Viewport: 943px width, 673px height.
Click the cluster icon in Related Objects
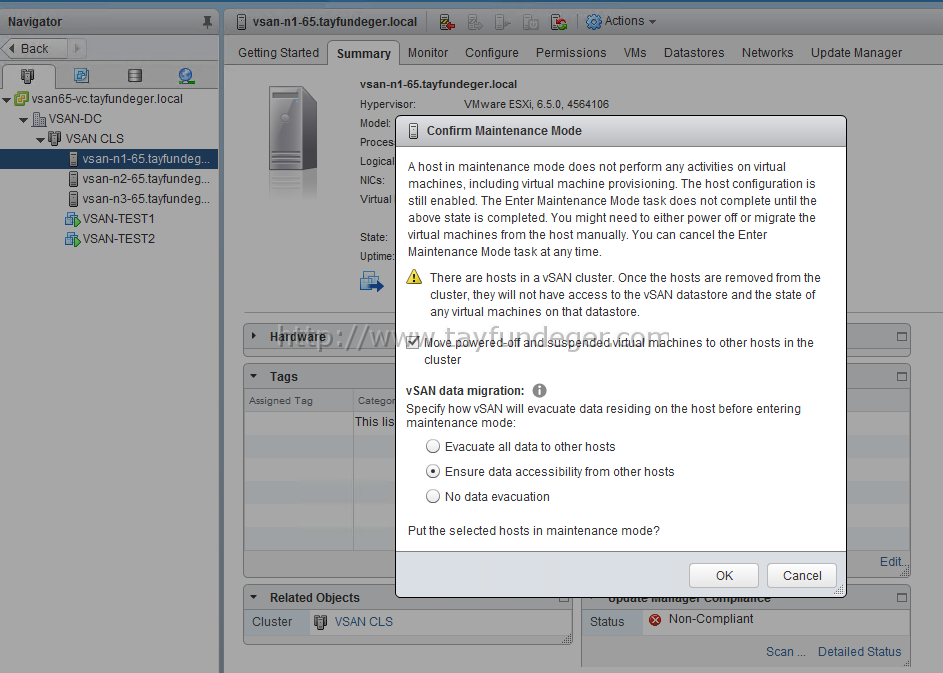[x=321, y=622]
